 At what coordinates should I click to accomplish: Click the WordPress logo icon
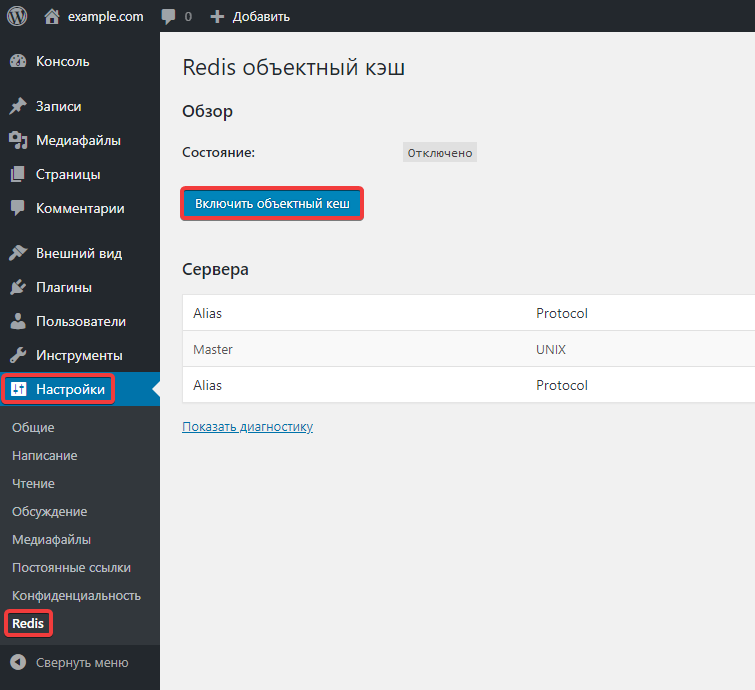click(x=17, y=16)
